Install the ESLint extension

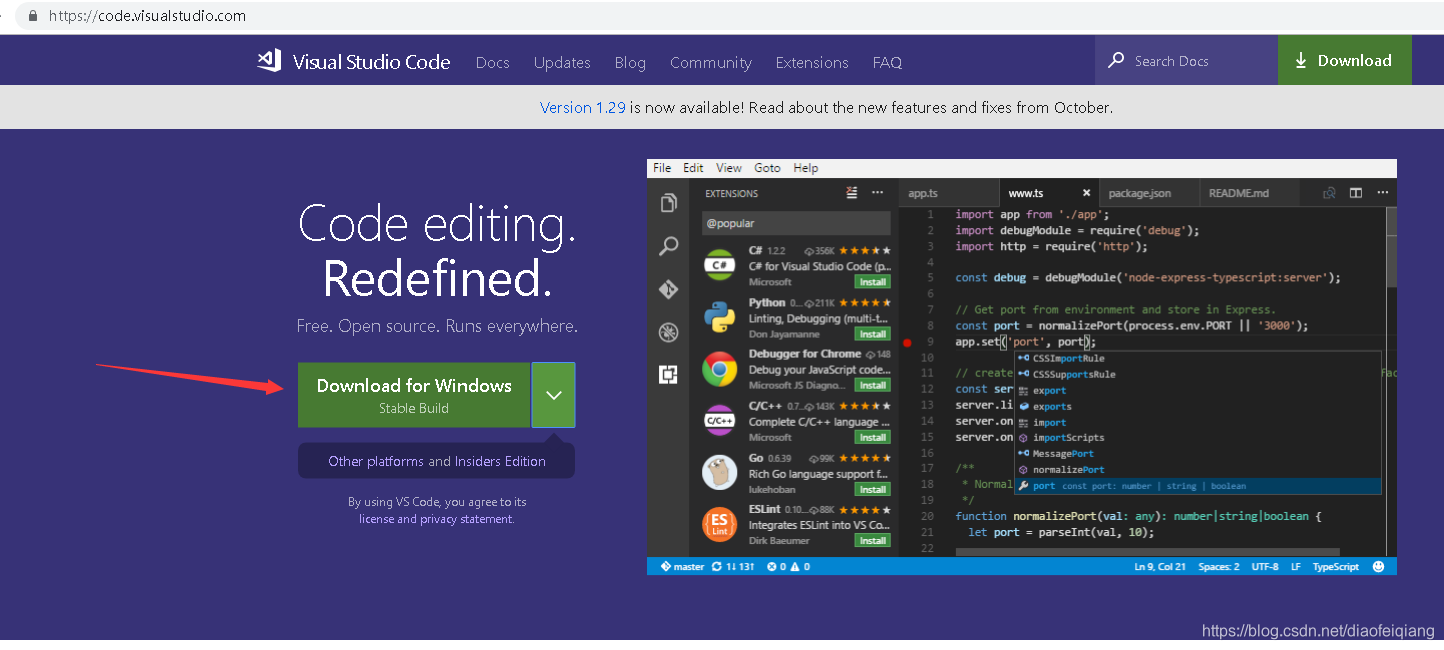872,540
